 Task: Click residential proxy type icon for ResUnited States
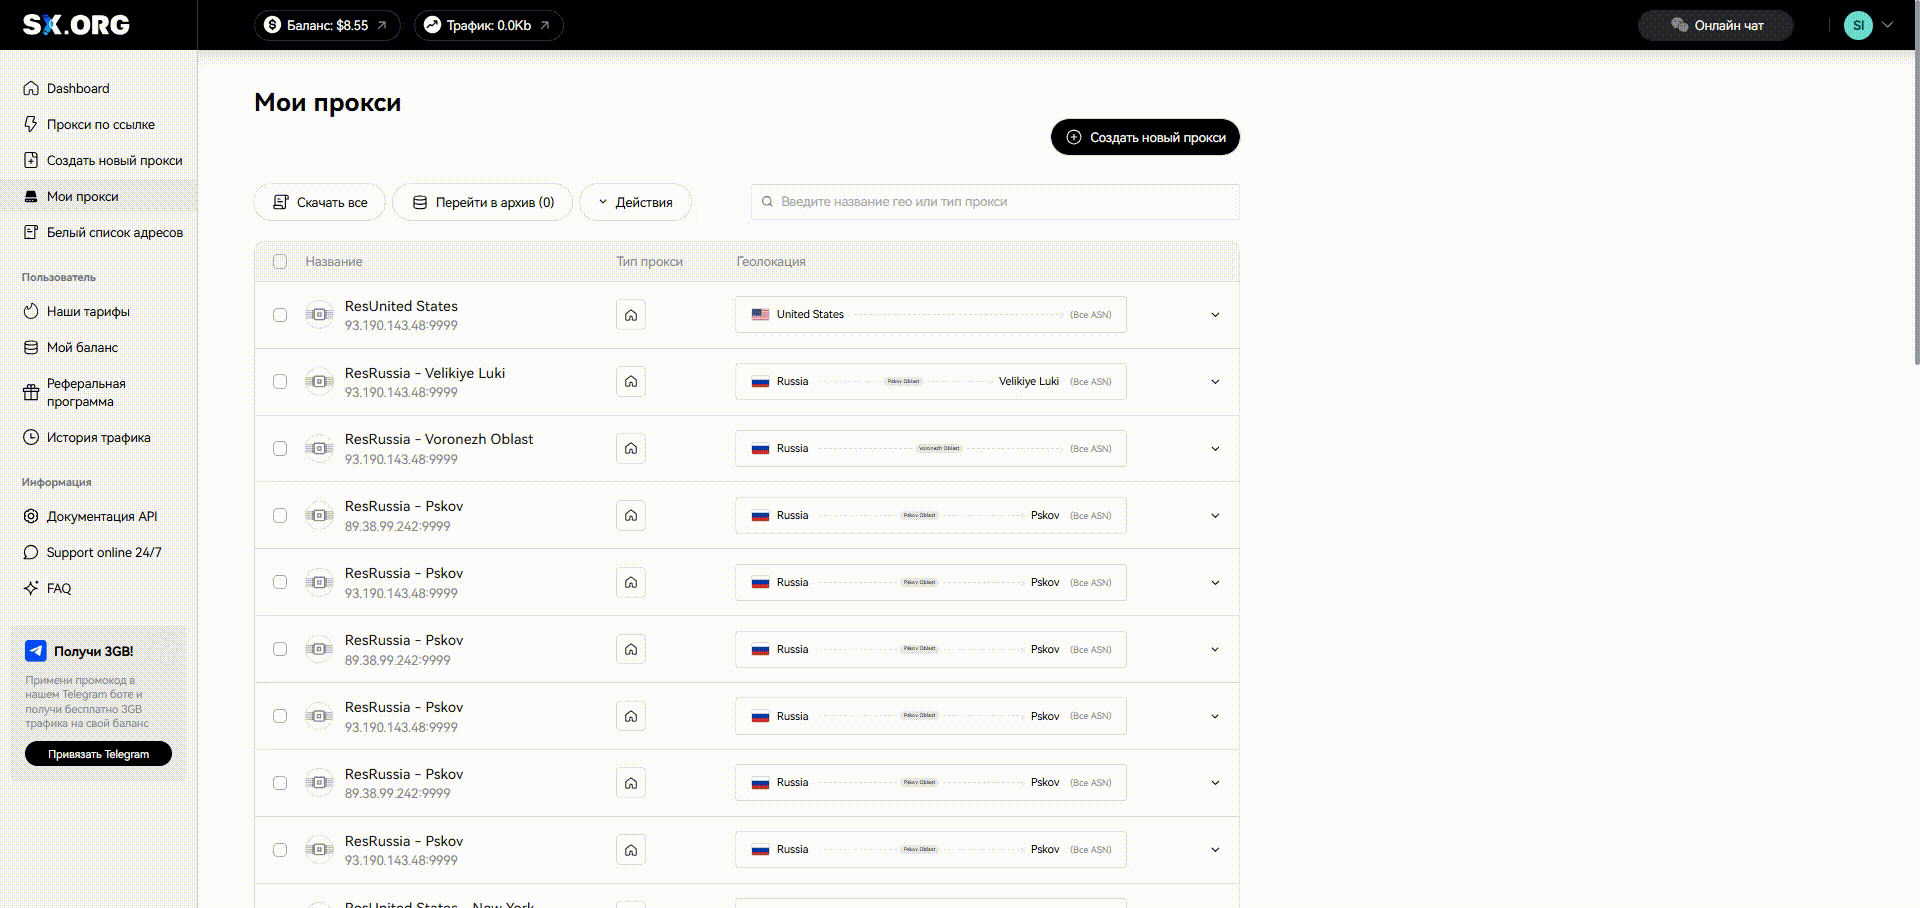pyautogui.click(x=631, y=315)
